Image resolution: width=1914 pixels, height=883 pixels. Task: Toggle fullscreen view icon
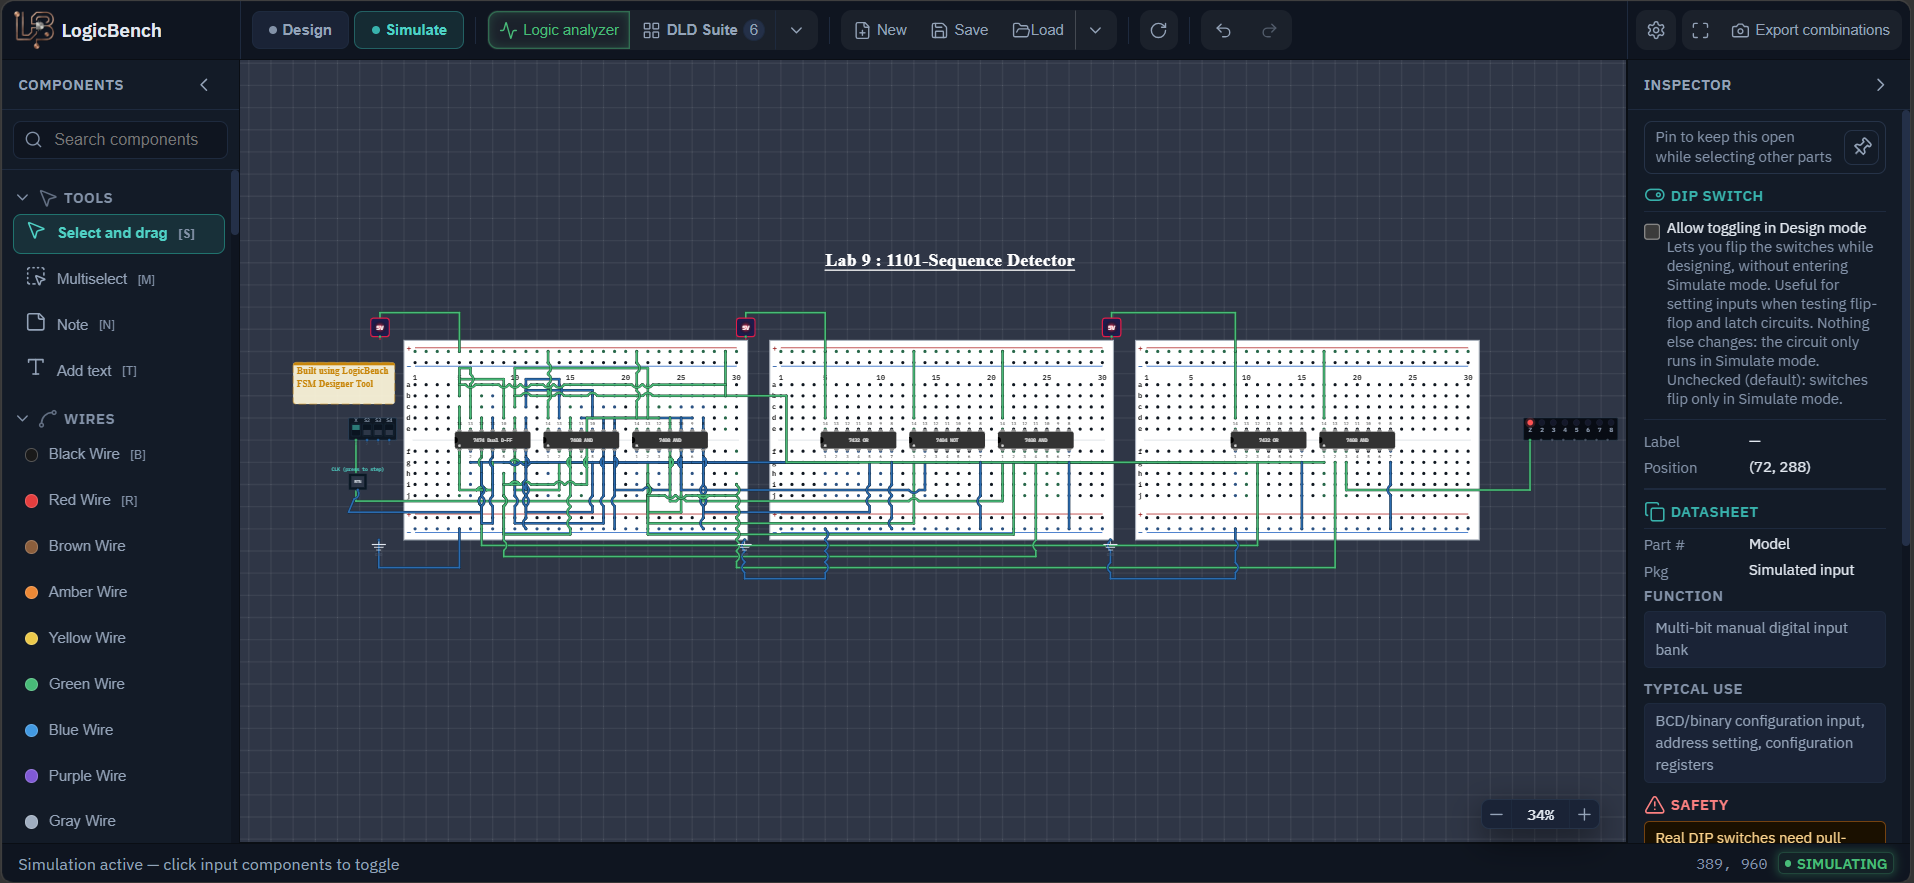pyautogui.click(x=1700, y=30)
